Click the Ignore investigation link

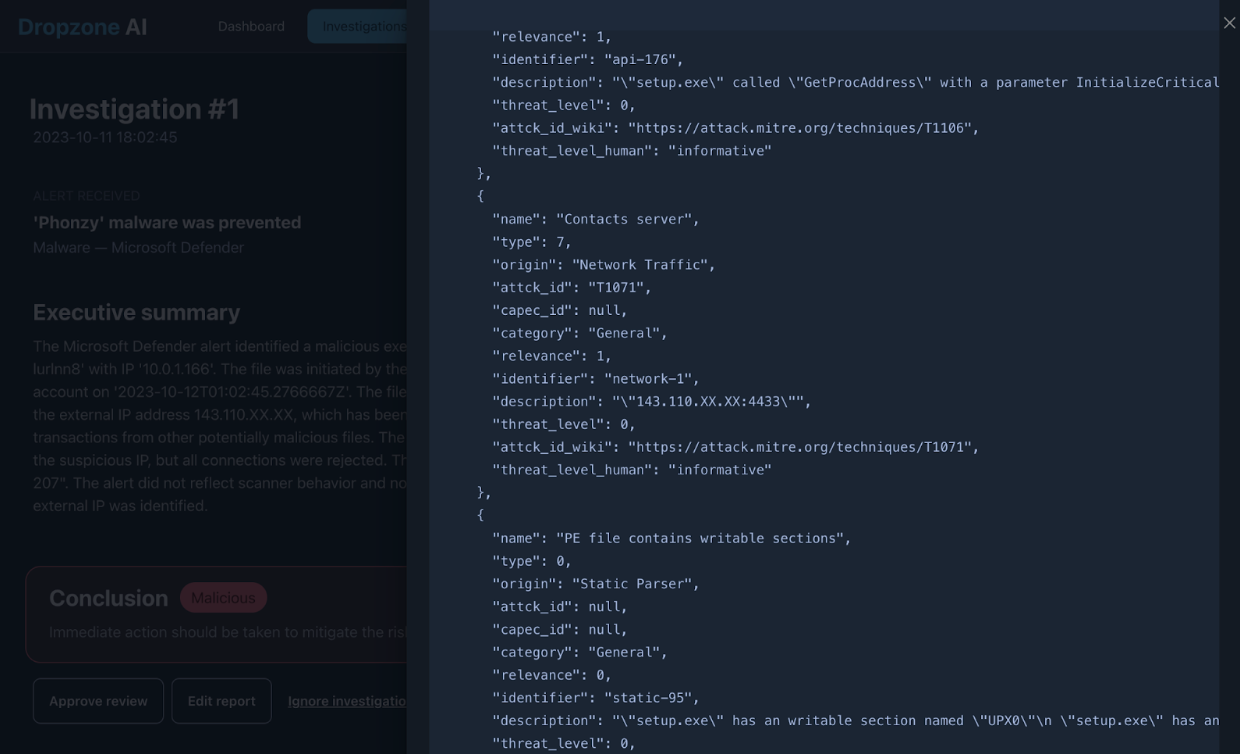pos(347,701)
